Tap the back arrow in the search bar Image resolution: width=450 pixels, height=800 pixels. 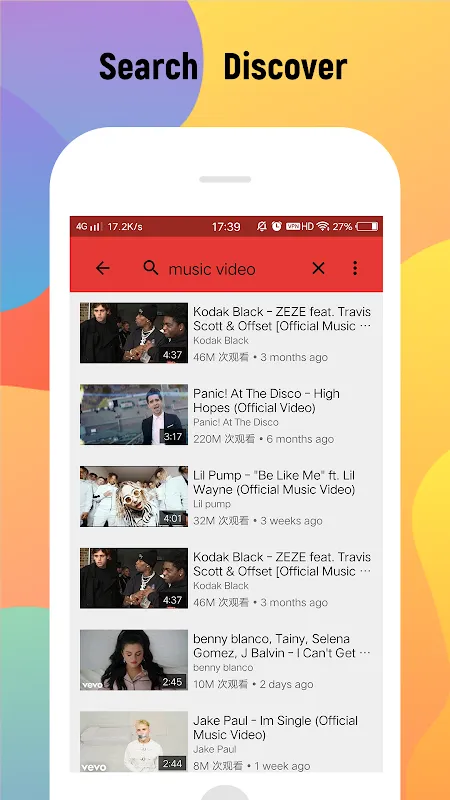point(103,268)
